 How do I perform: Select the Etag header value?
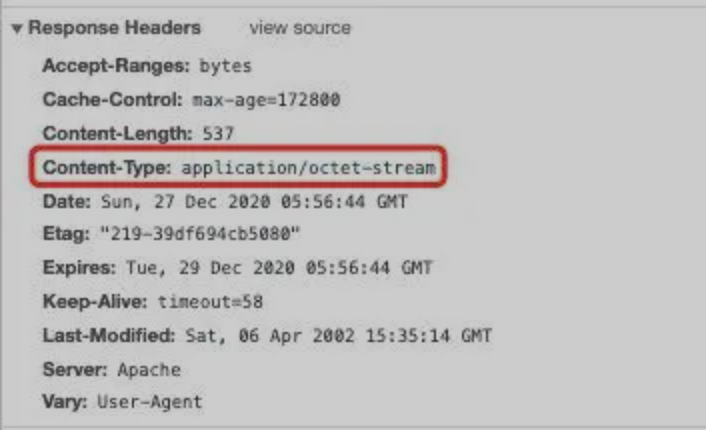[200, 234]
